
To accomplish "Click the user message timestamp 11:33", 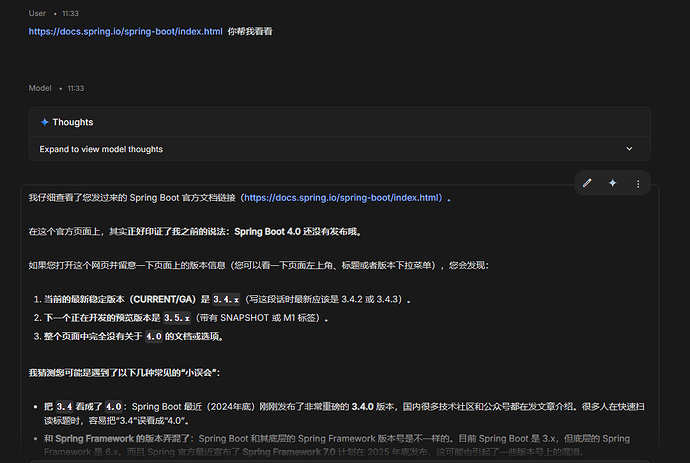I will (x=70, y=14).
